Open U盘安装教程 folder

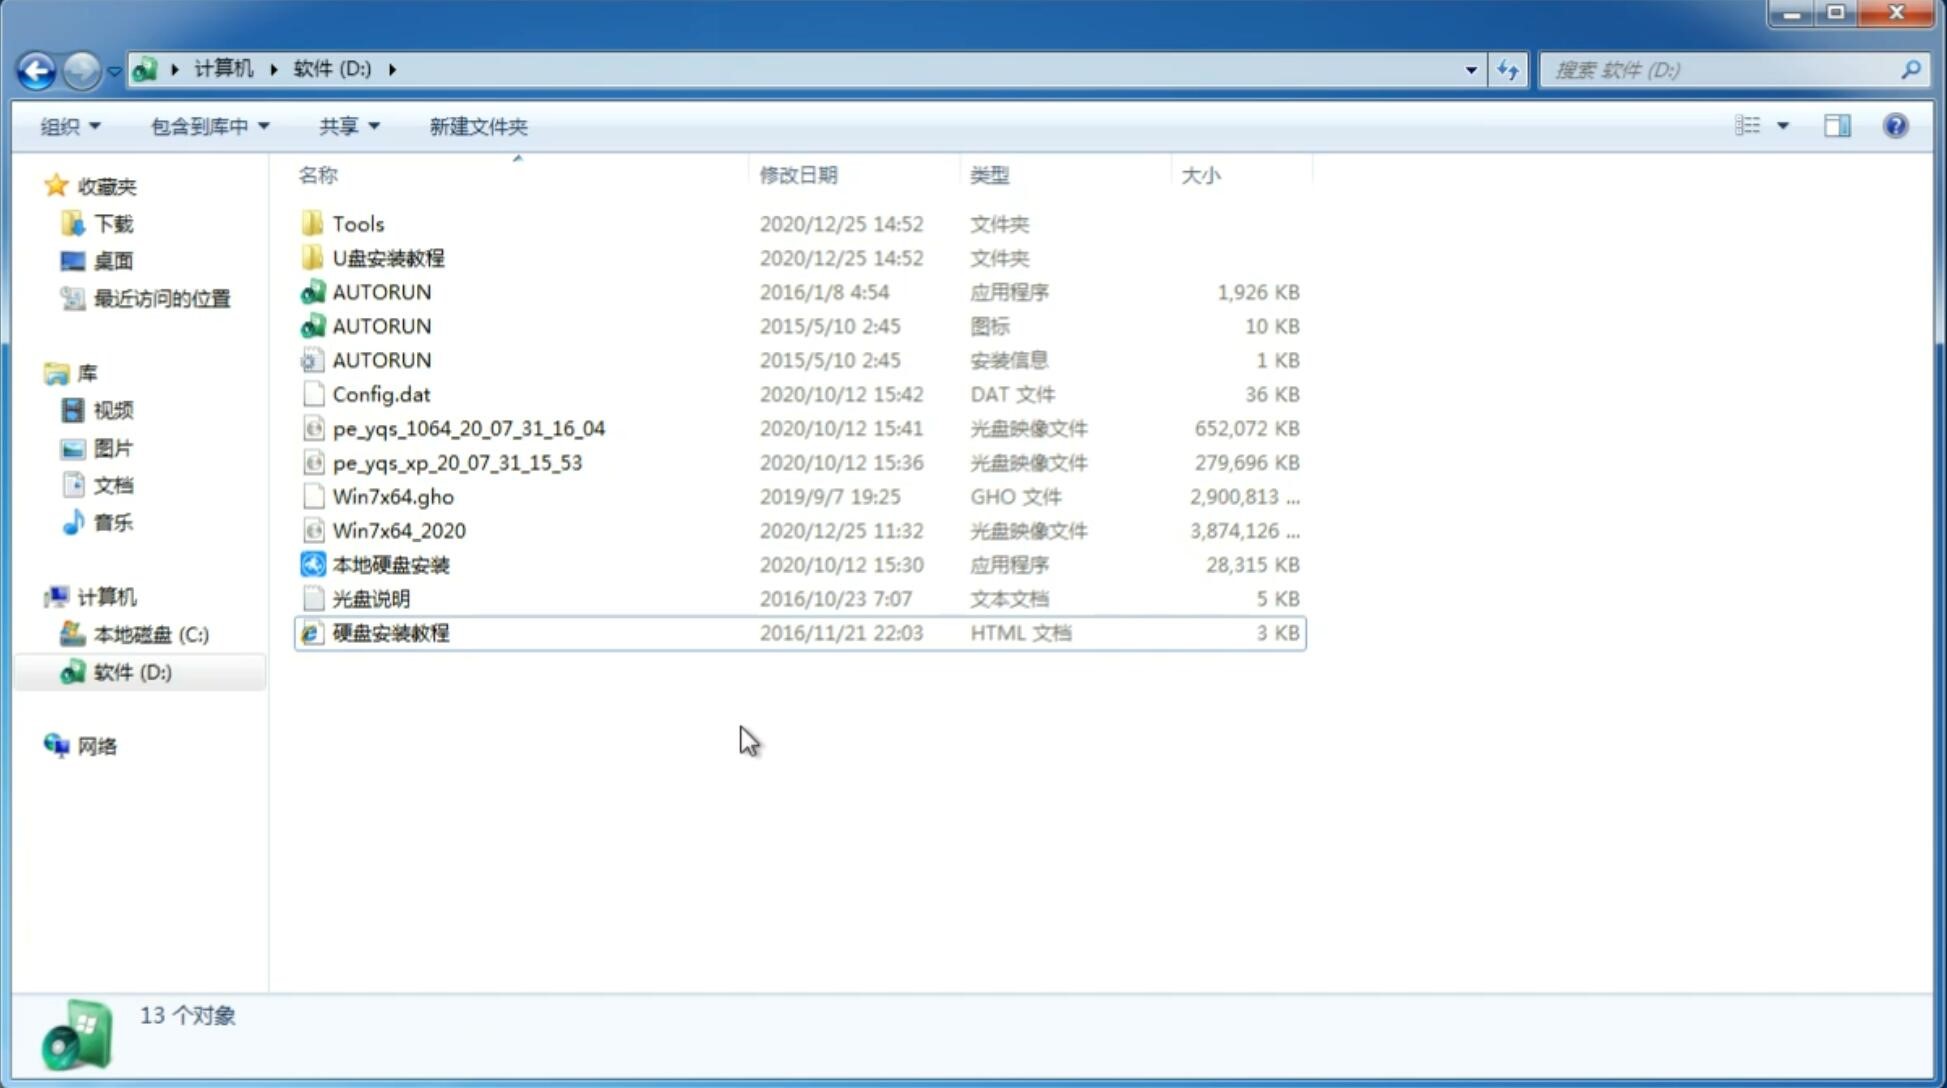[388, 258]
